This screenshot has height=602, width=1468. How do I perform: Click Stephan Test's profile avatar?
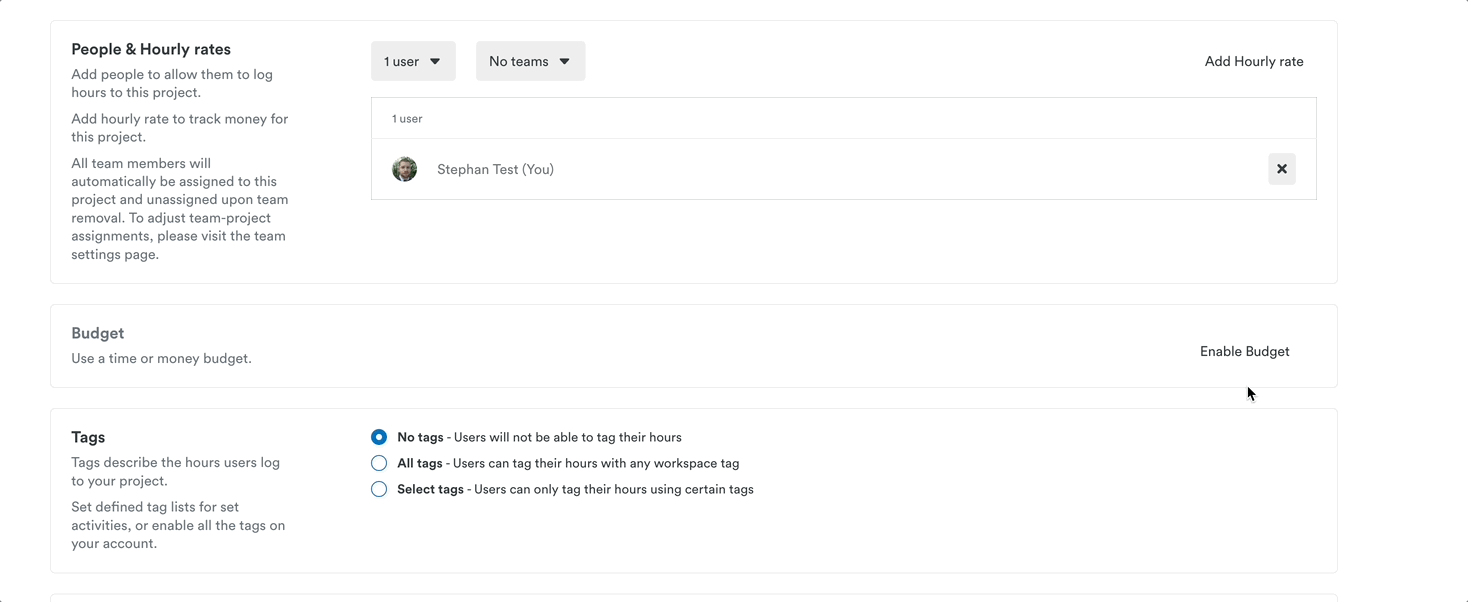(x=404, y=169)
